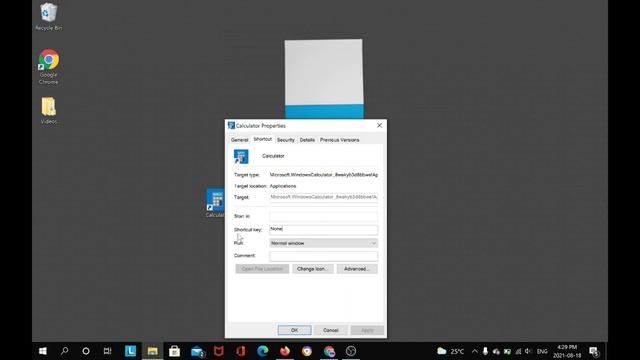
Task: Open Microsoft Office from taskbar
Action: pyautogui.click(x=241, y=351)
